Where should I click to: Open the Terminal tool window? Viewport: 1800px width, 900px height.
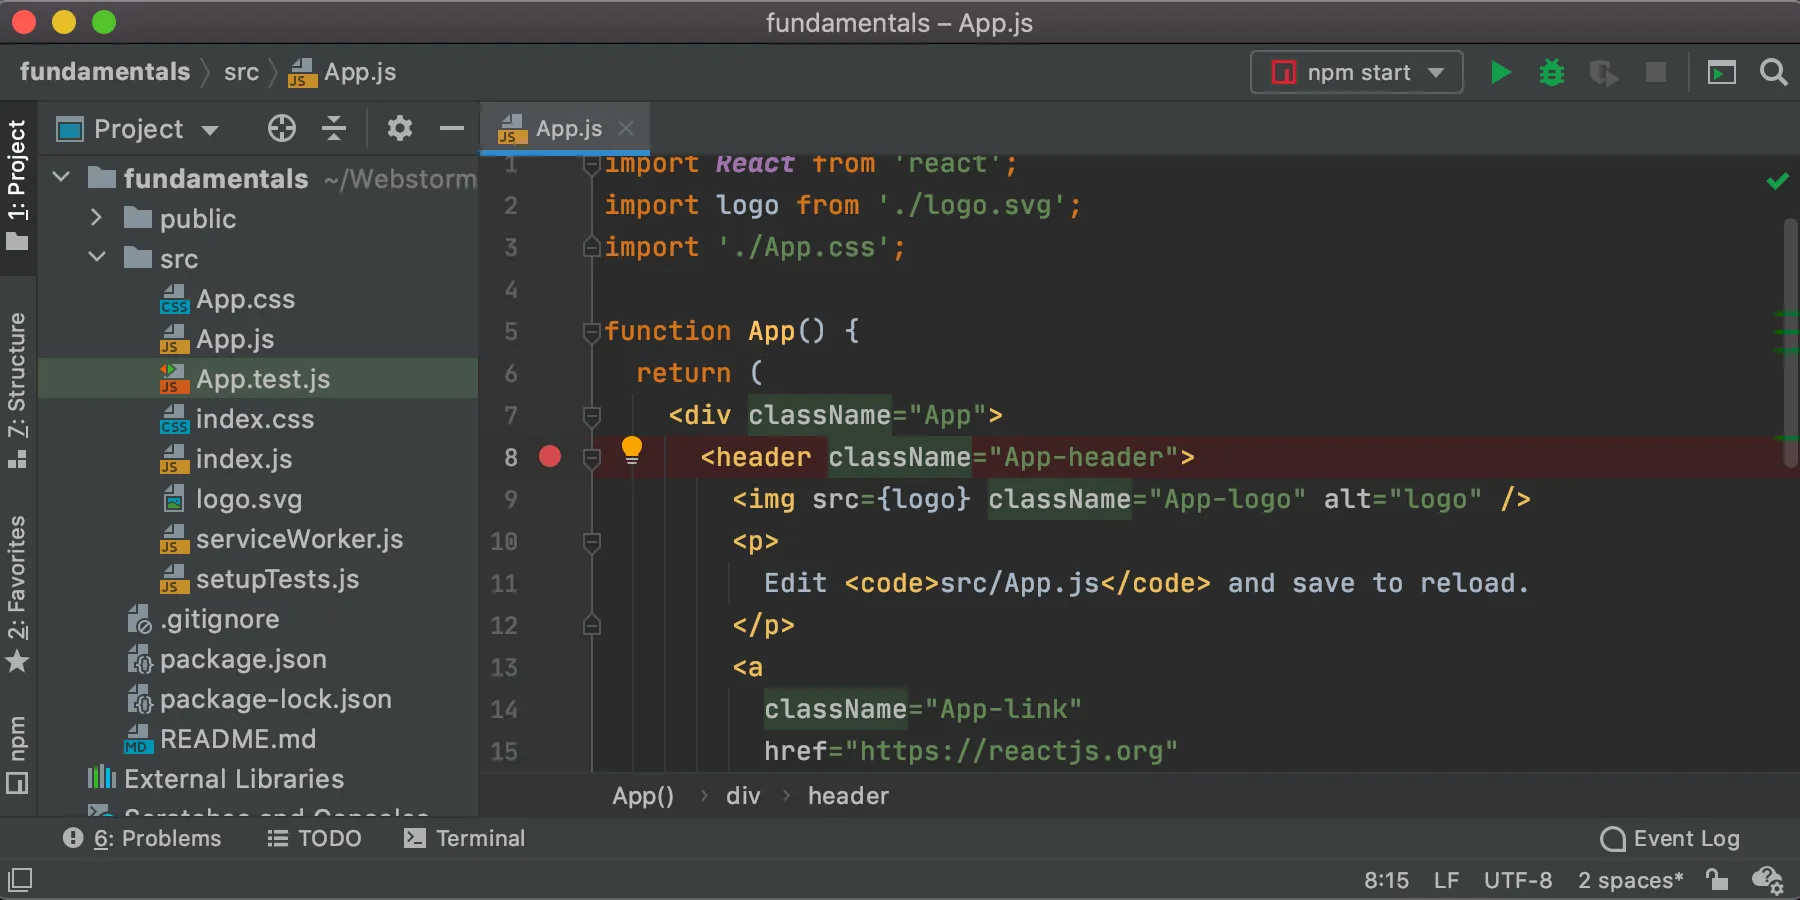(464, 838)
